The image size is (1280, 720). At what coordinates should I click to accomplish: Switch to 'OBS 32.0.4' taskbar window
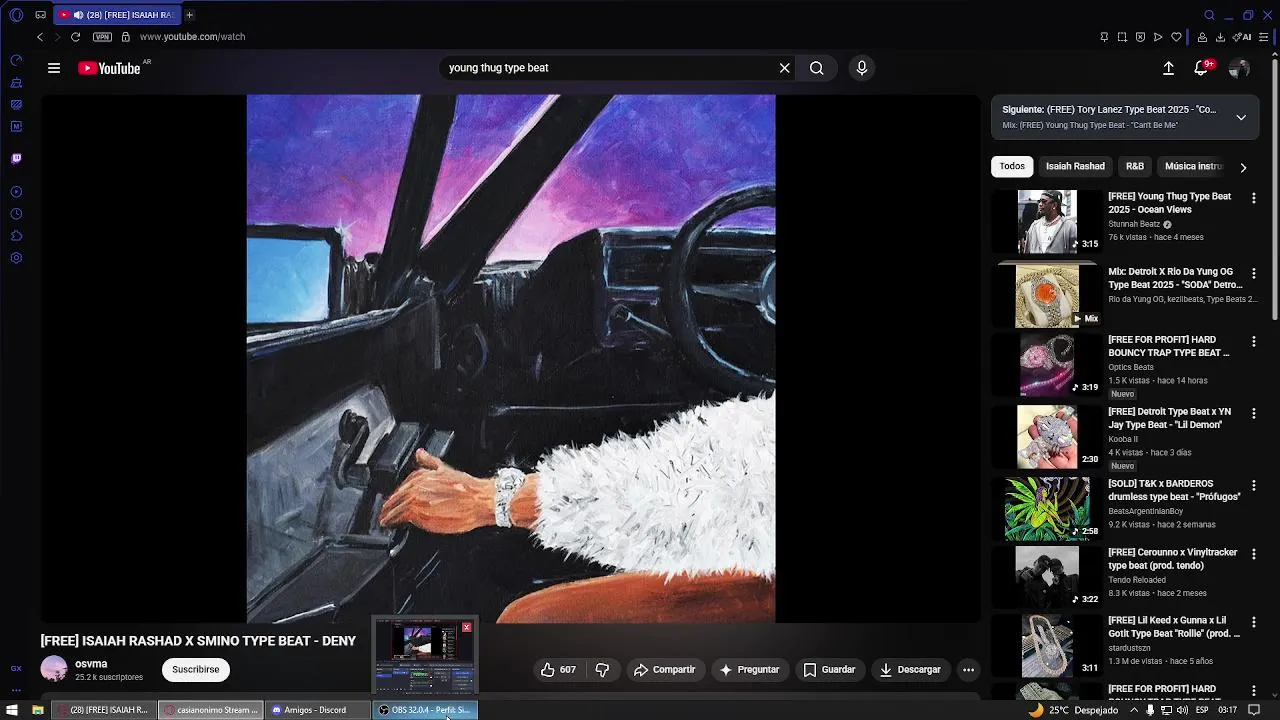425,710
